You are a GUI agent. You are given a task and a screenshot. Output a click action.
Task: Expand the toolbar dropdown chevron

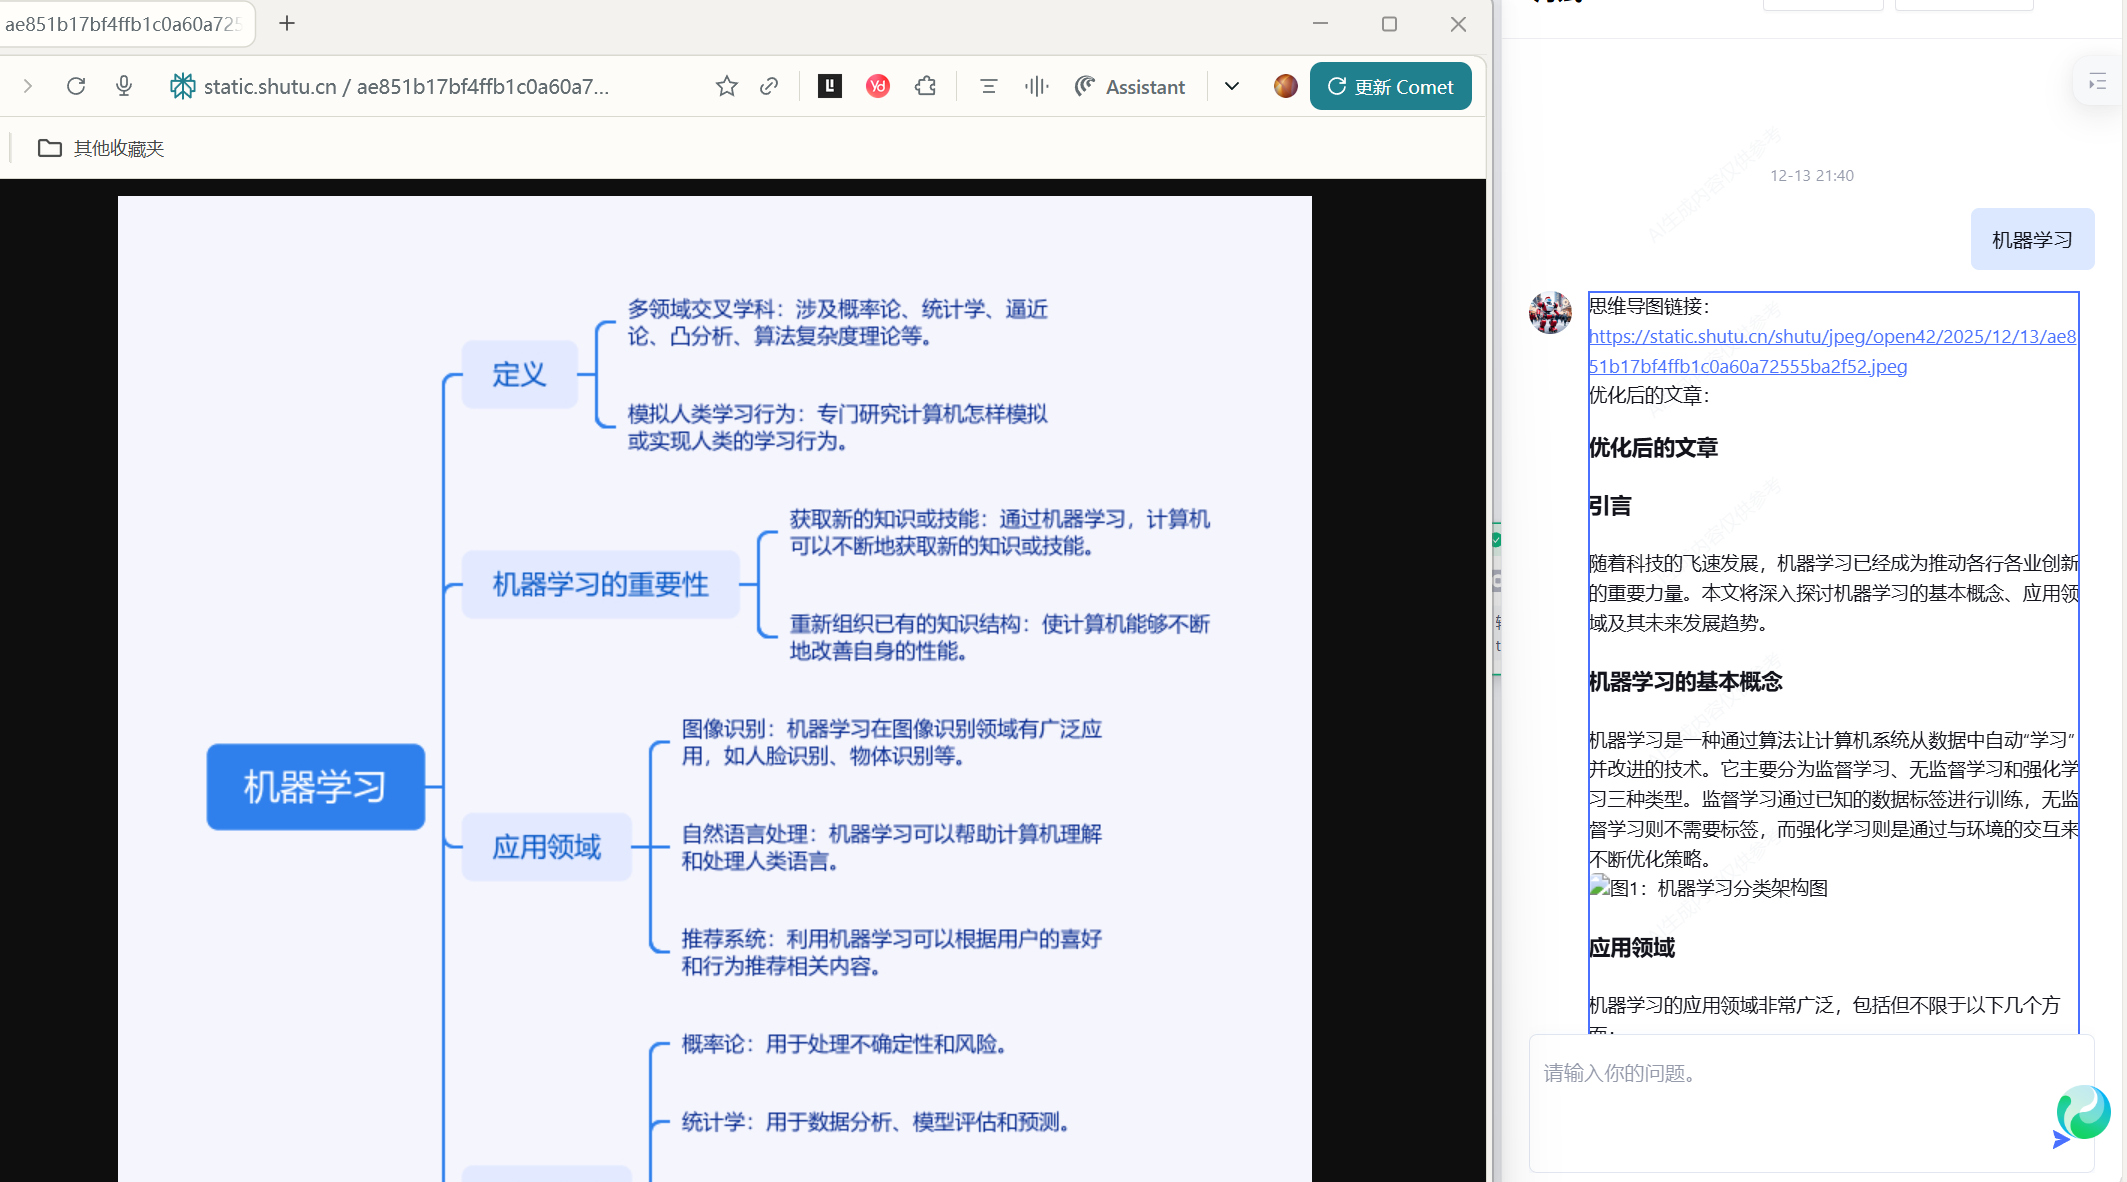point(1232,86)
